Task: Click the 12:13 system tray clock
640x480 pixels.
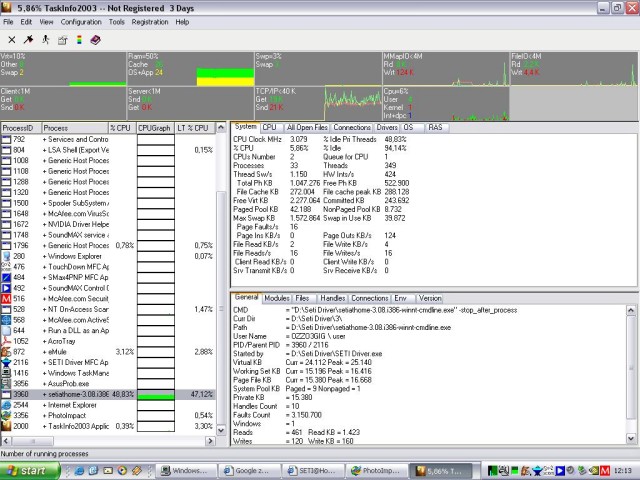Action: coord(622,471)
